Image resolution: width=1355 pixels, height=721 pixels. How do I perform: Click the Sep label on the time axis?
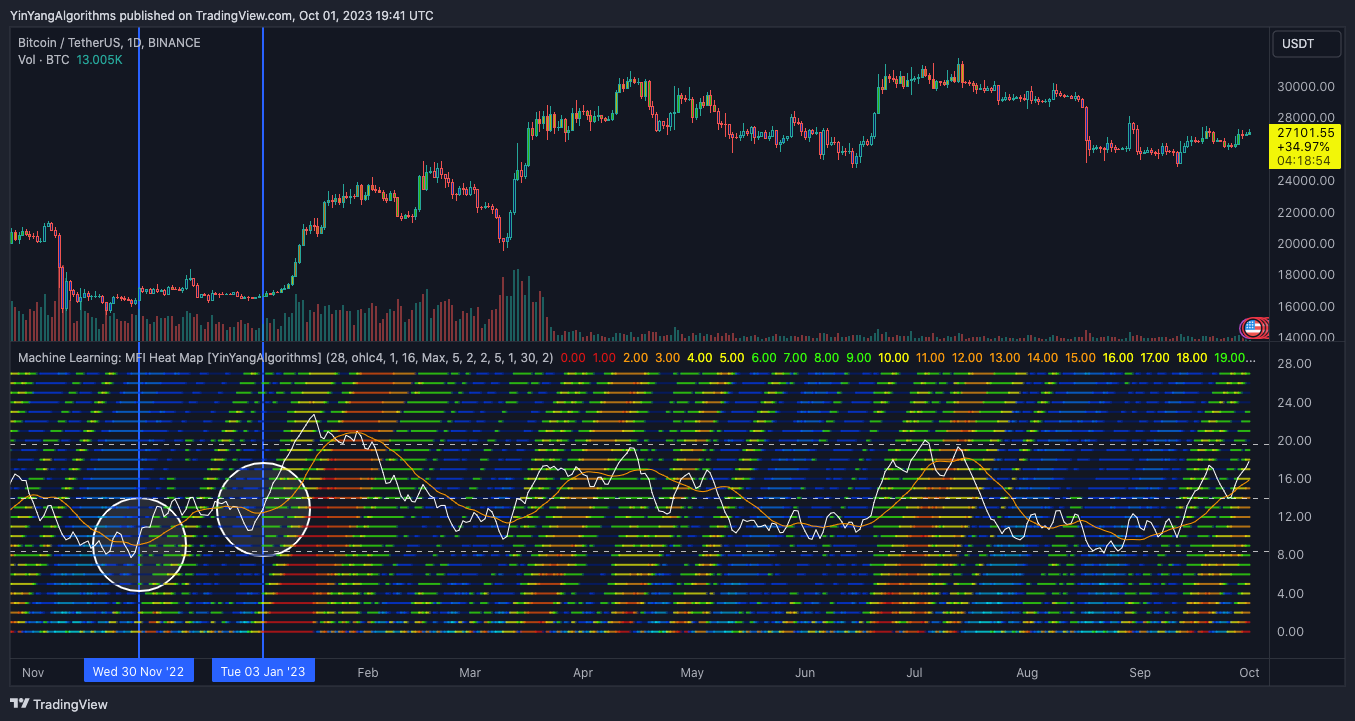tap(1140, 672)
